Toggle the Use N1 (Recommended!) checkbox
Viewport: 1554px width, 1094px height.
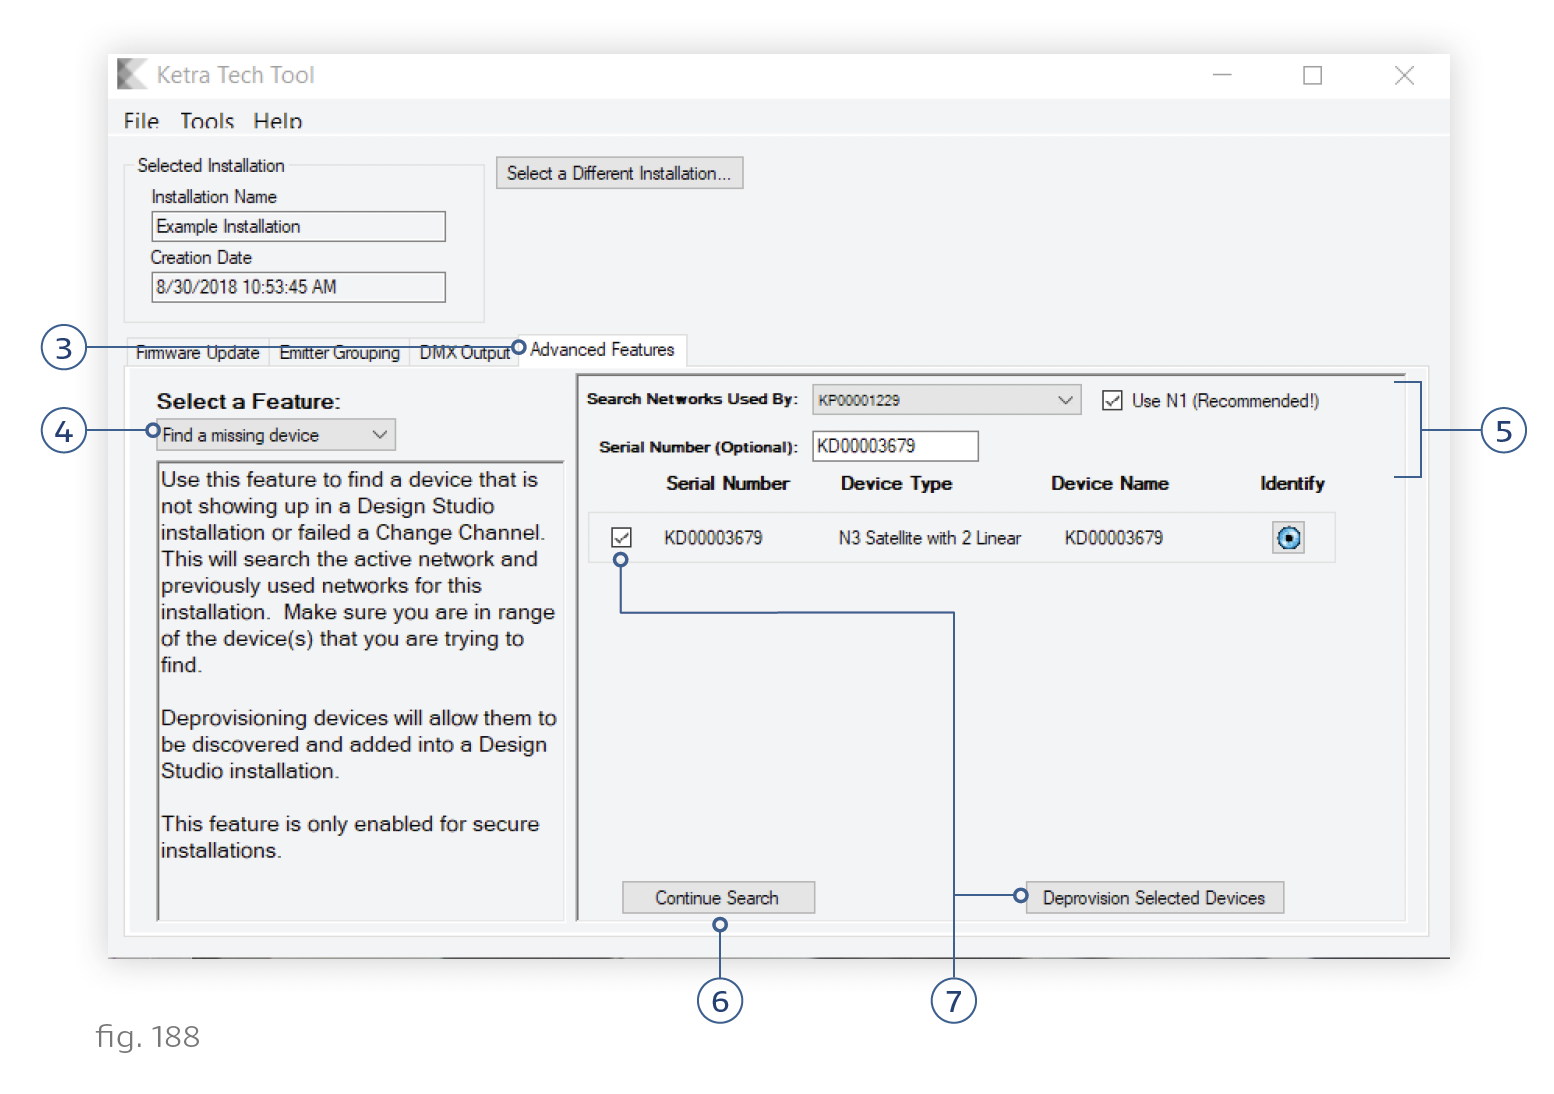point(1111,401)
